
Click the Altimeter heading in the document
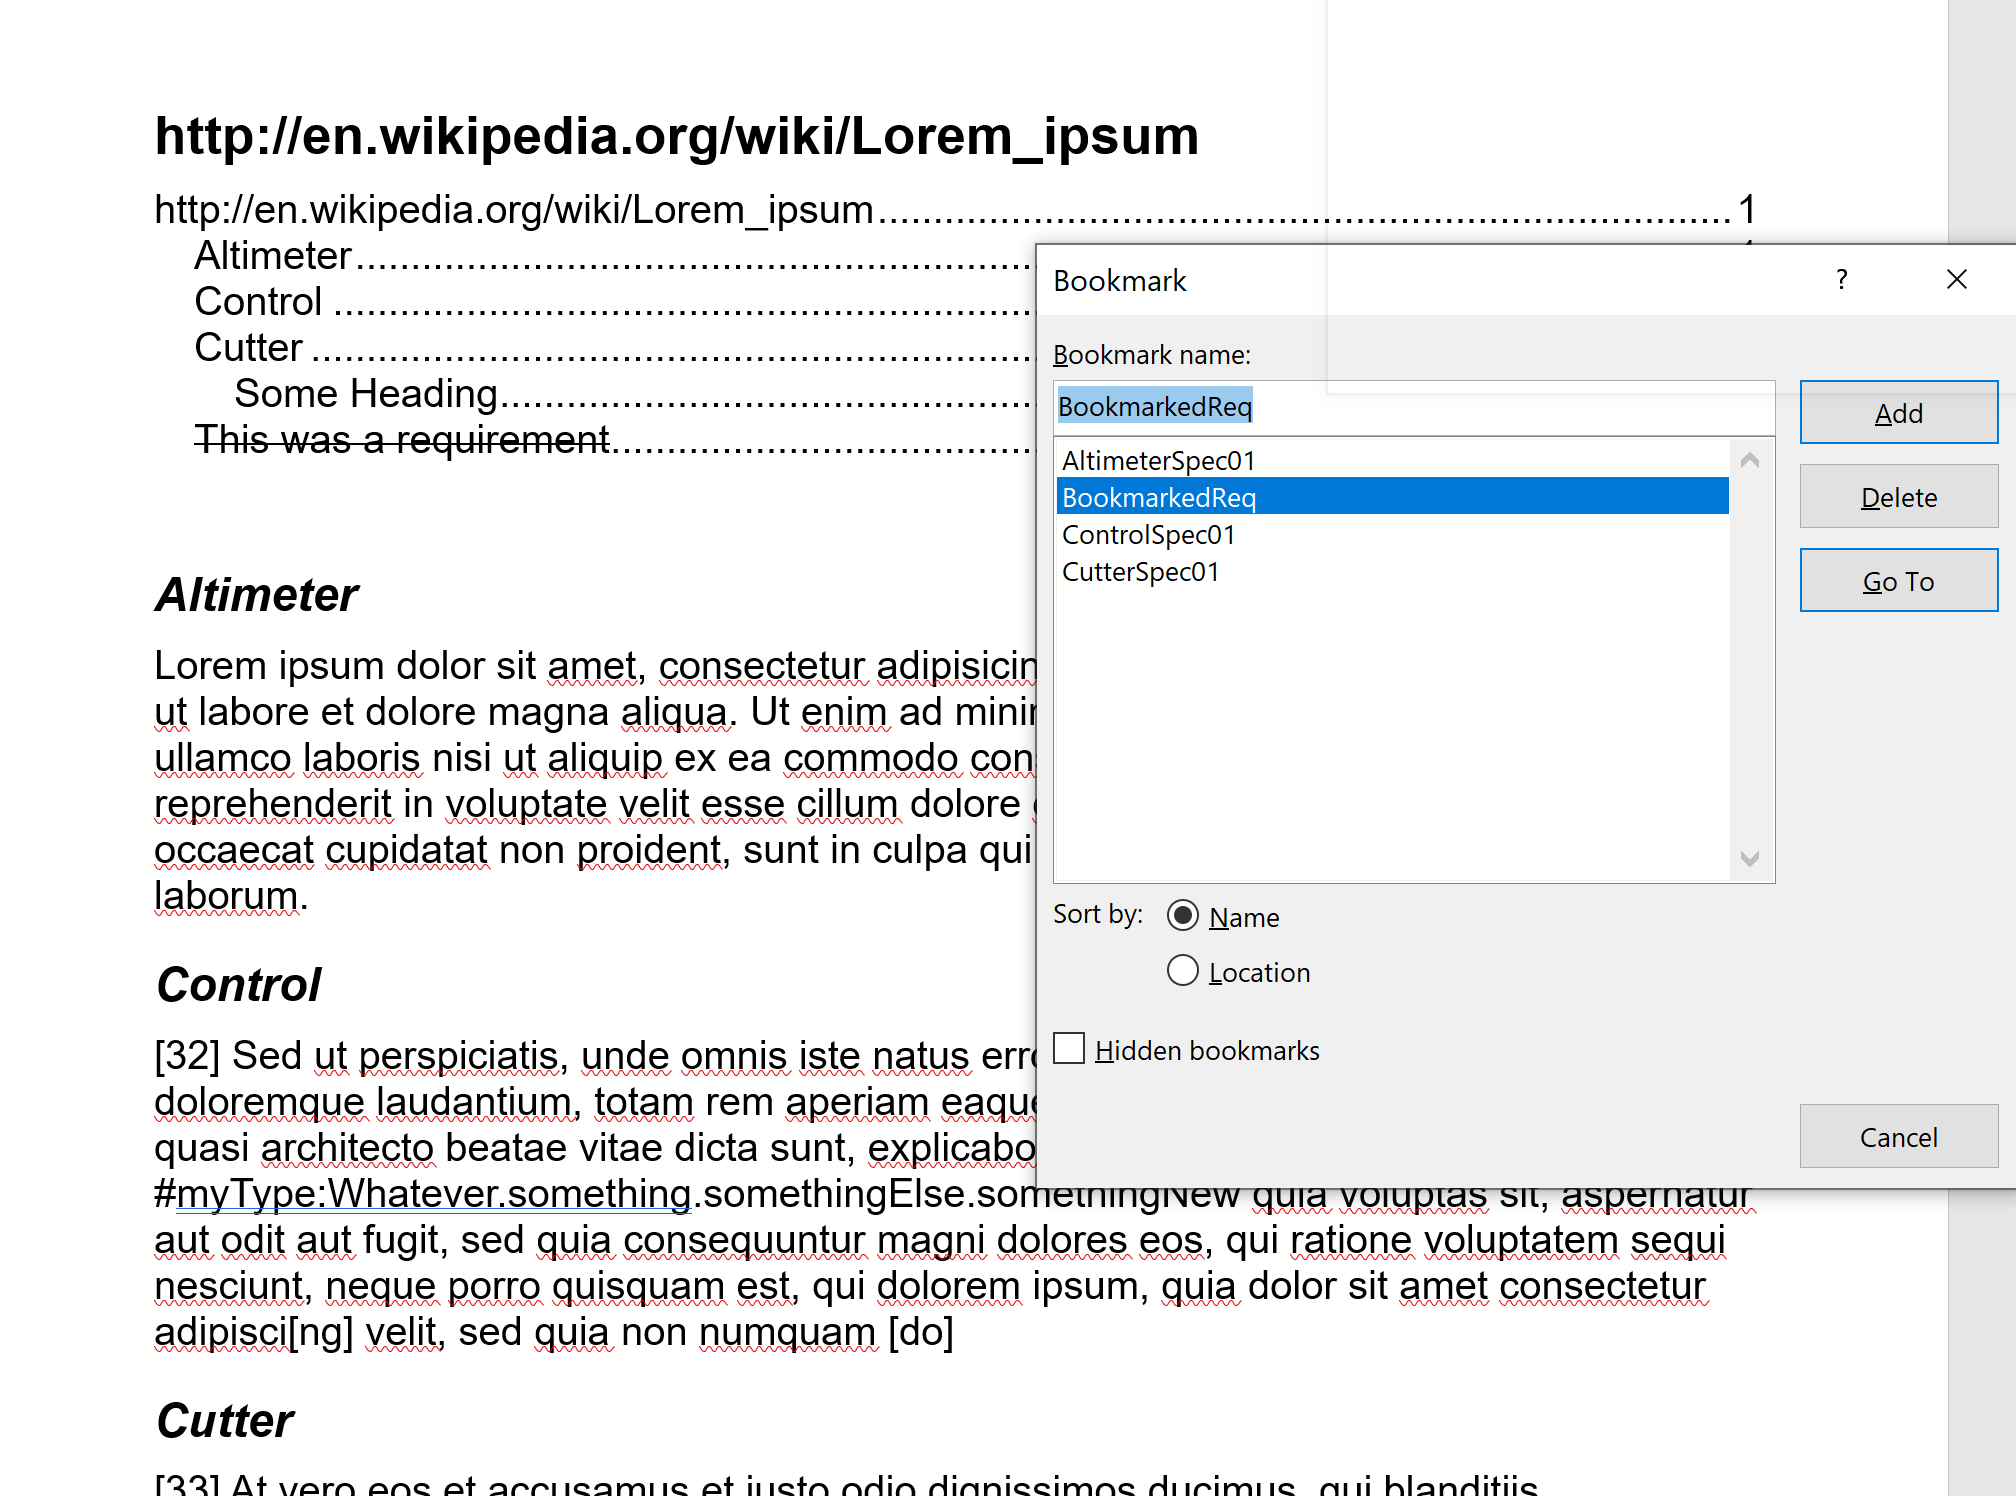(x=257, y=595)
